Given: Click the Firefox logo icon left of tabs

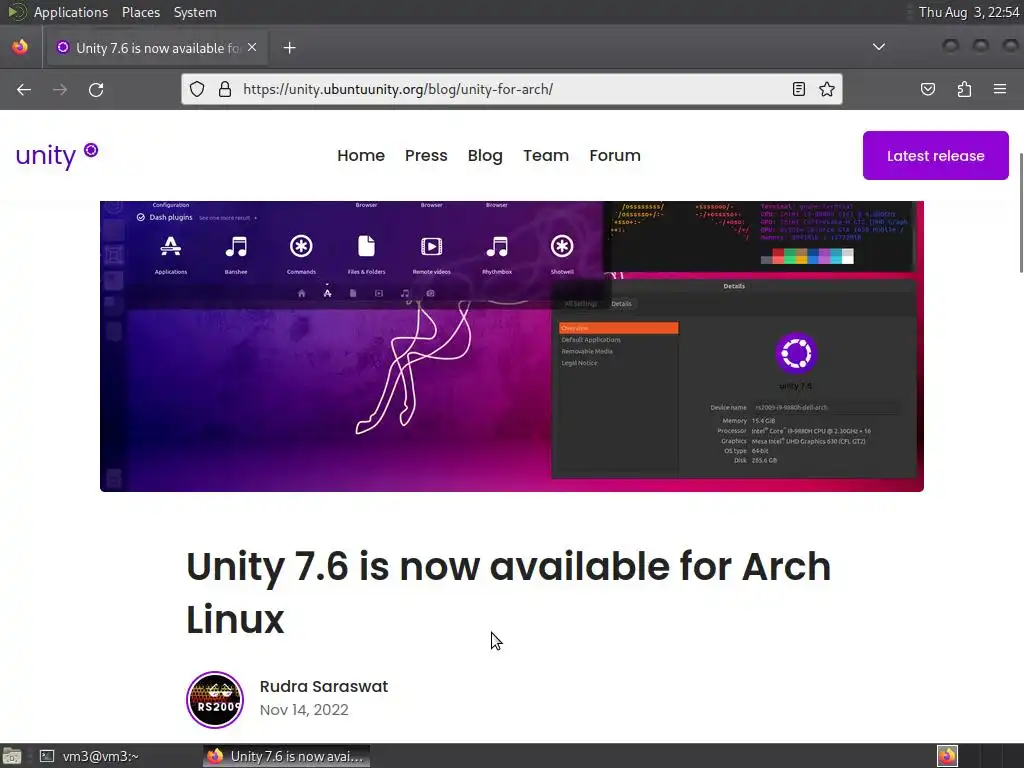Looking at the screenshot, I should pos(20,47).
